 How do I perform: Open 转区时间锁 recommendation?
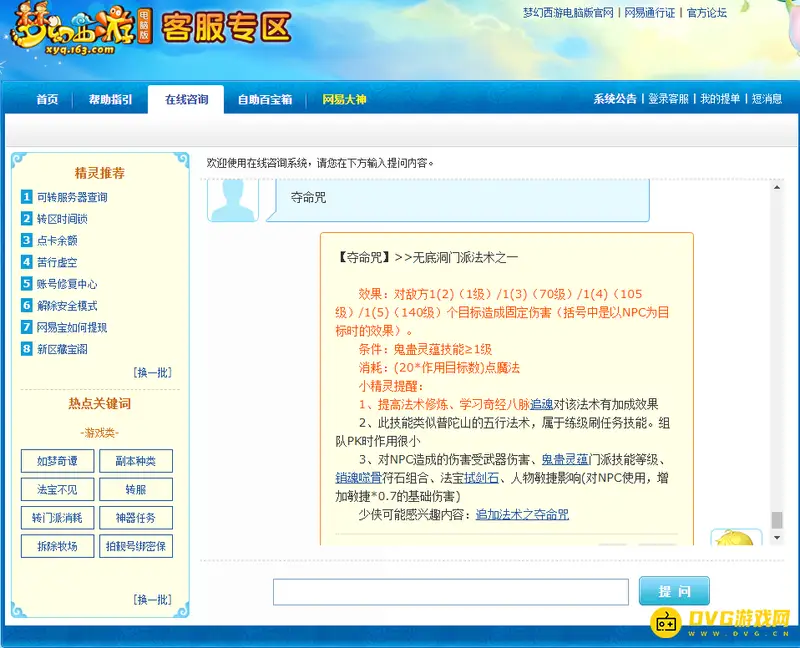click(x=62, y=219)
